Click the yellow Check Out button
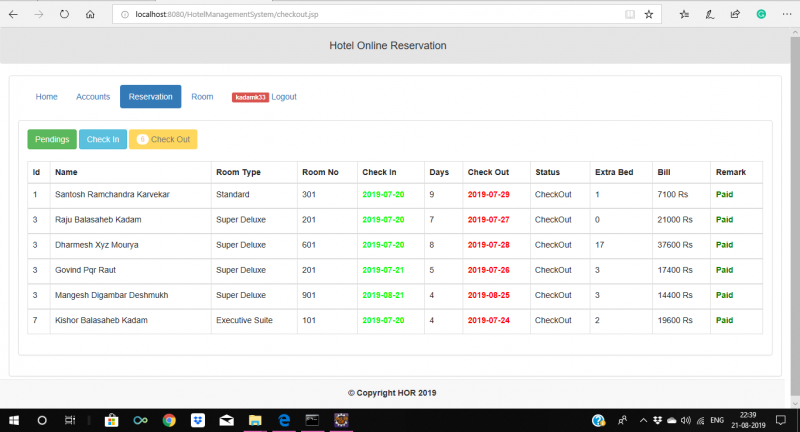The image size is (800, 432). tap(163, 139)
